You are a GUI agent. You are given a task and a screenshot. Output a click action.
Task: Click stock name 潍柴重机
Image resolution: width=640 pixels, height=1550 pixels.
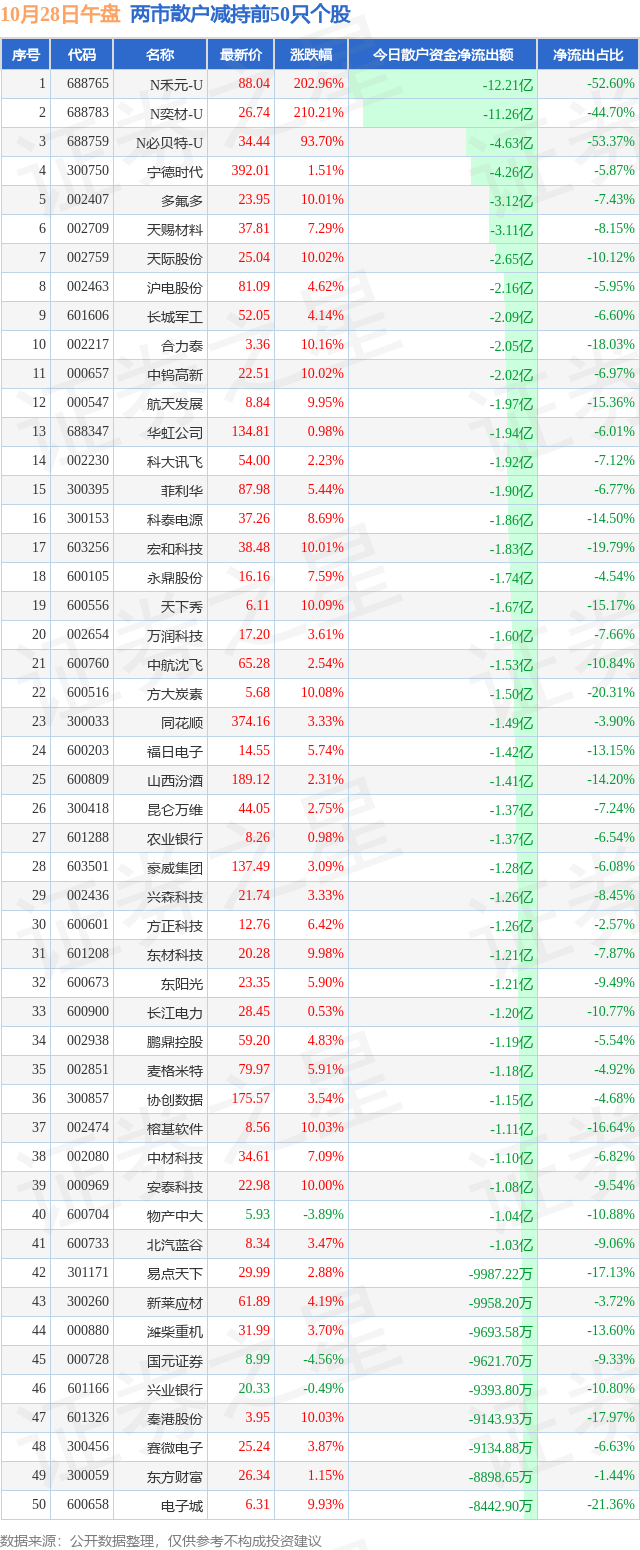point(175,1331)
